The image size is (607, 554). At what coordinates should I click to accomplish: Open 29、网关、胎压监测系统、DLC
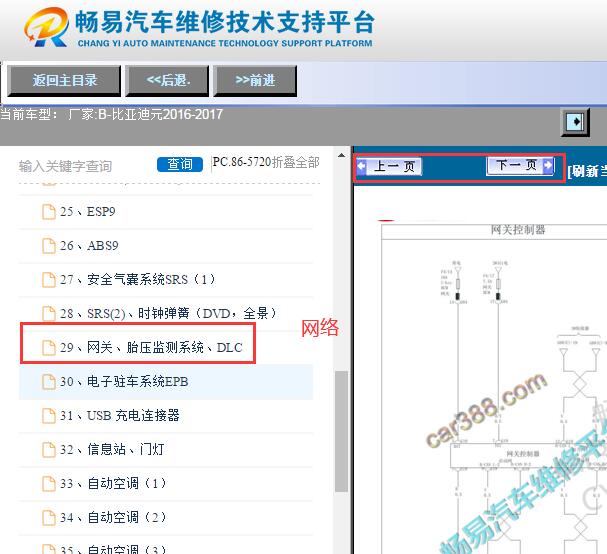151,347
